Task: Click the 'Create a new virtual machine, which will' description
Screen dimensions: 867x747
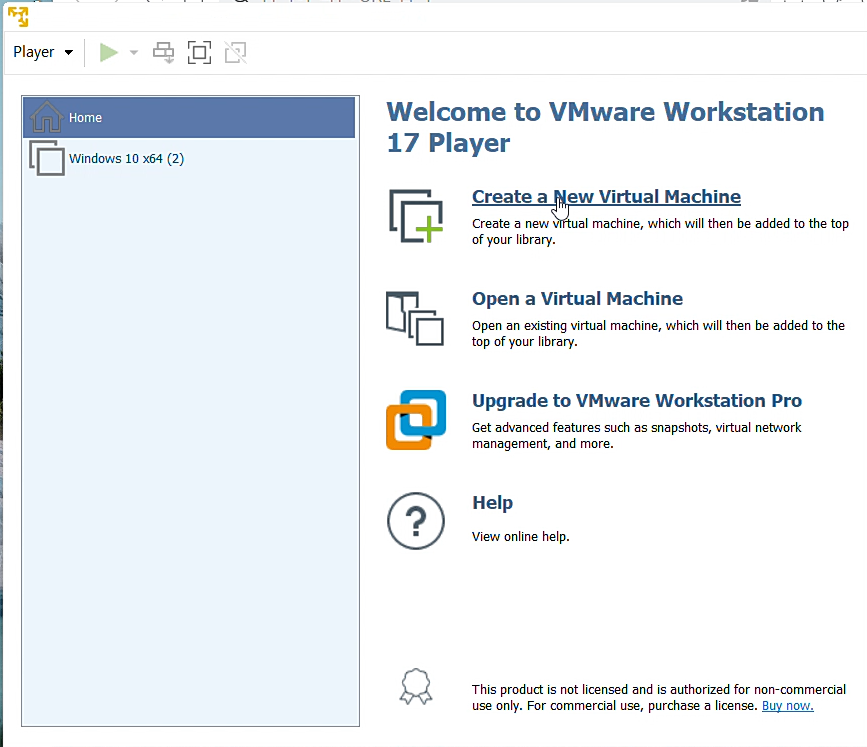Action: tap(660, 232)
